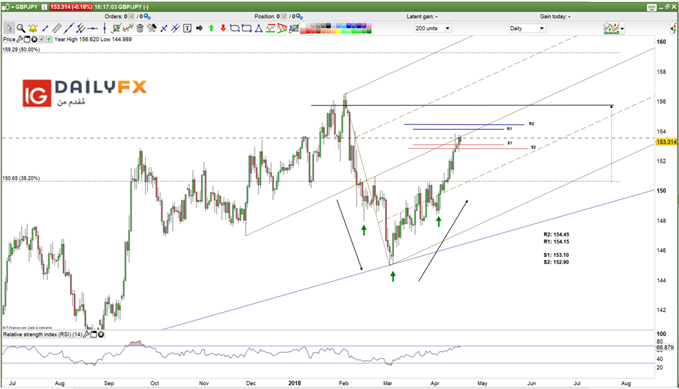Image resolution: width=679 pixels, height=389 pixels.
Task: Click the Position search magnifier icon
Action: coord(299,16)
